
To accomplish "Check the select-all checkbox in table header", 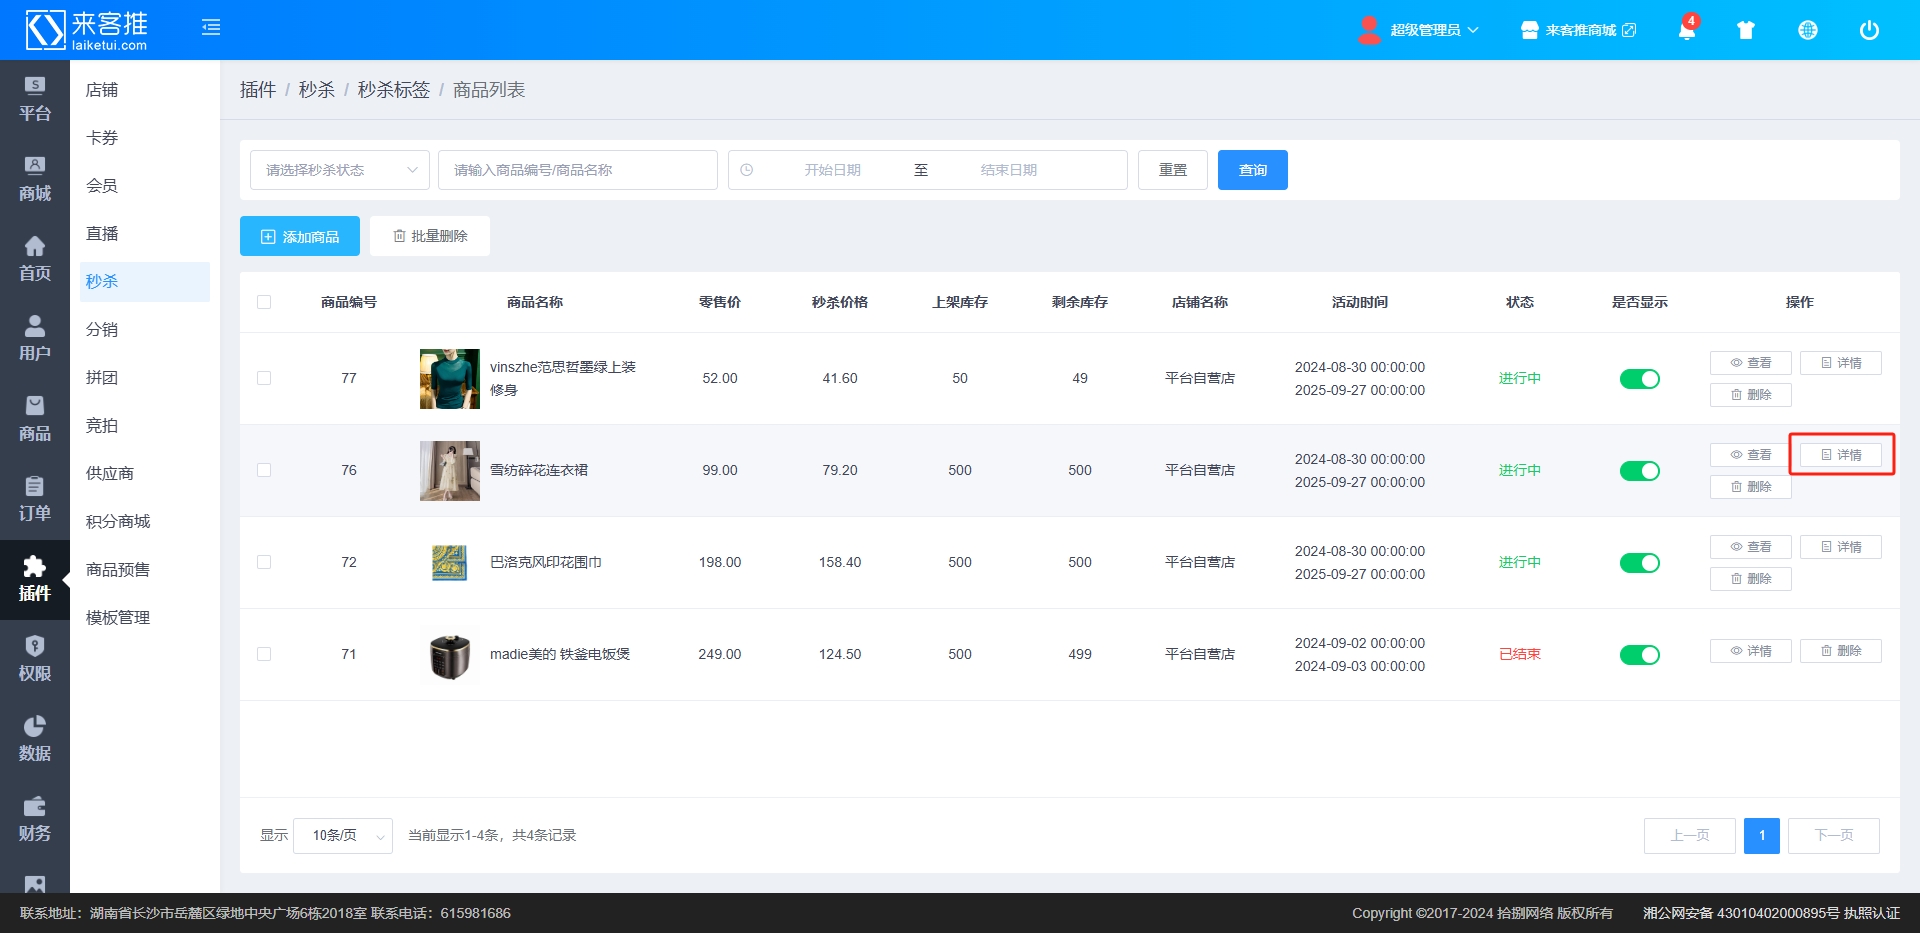I will tap(264, 302).
